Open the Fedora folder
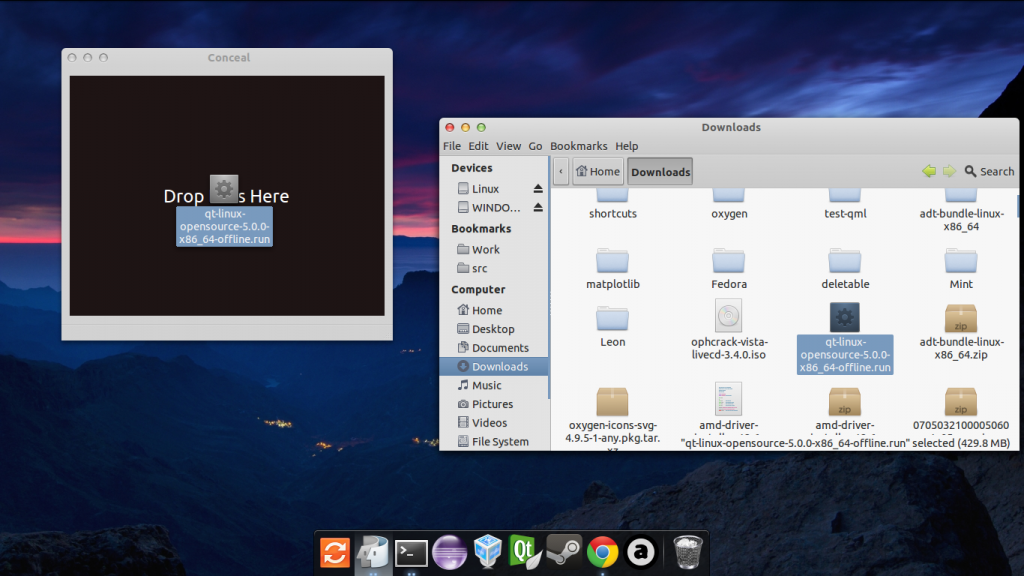 (x=728, y=263)
